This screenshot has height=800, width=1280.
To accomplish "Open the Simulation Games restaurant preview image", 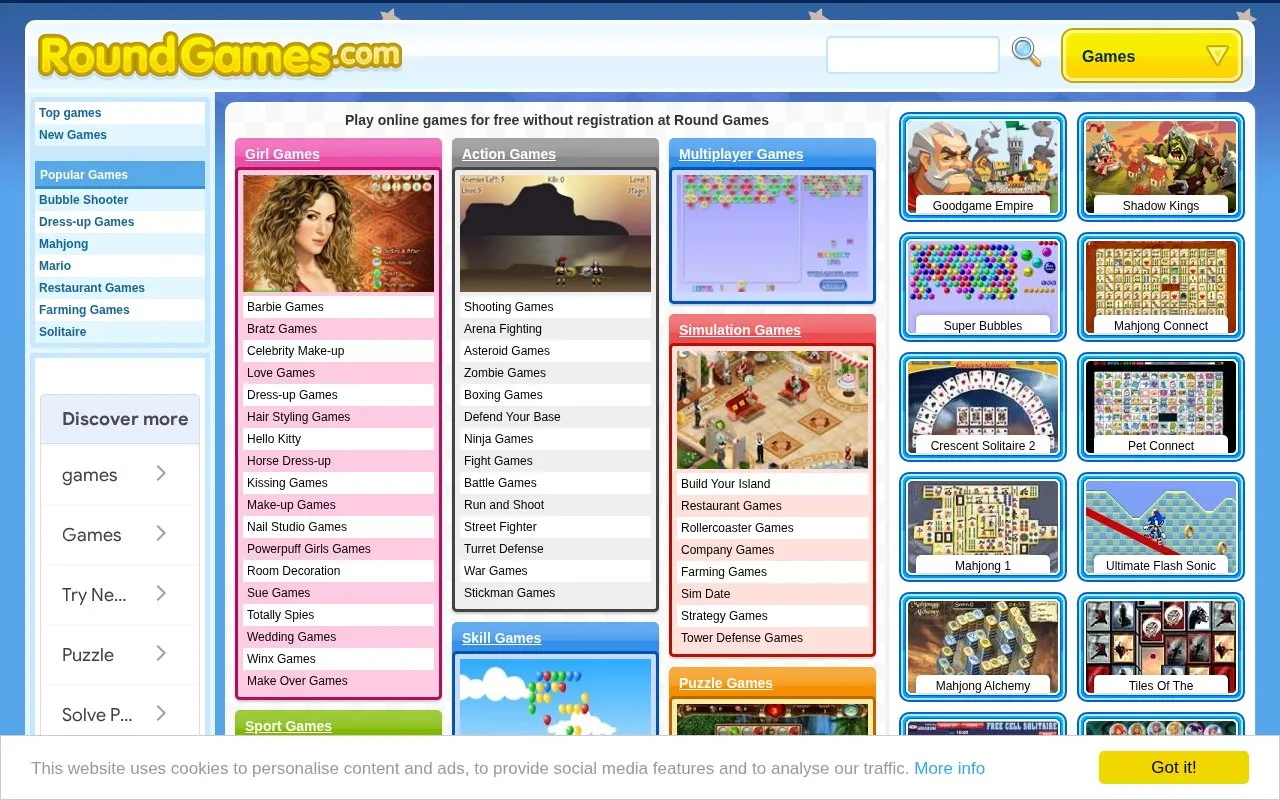I will click(x=772, y=410).
